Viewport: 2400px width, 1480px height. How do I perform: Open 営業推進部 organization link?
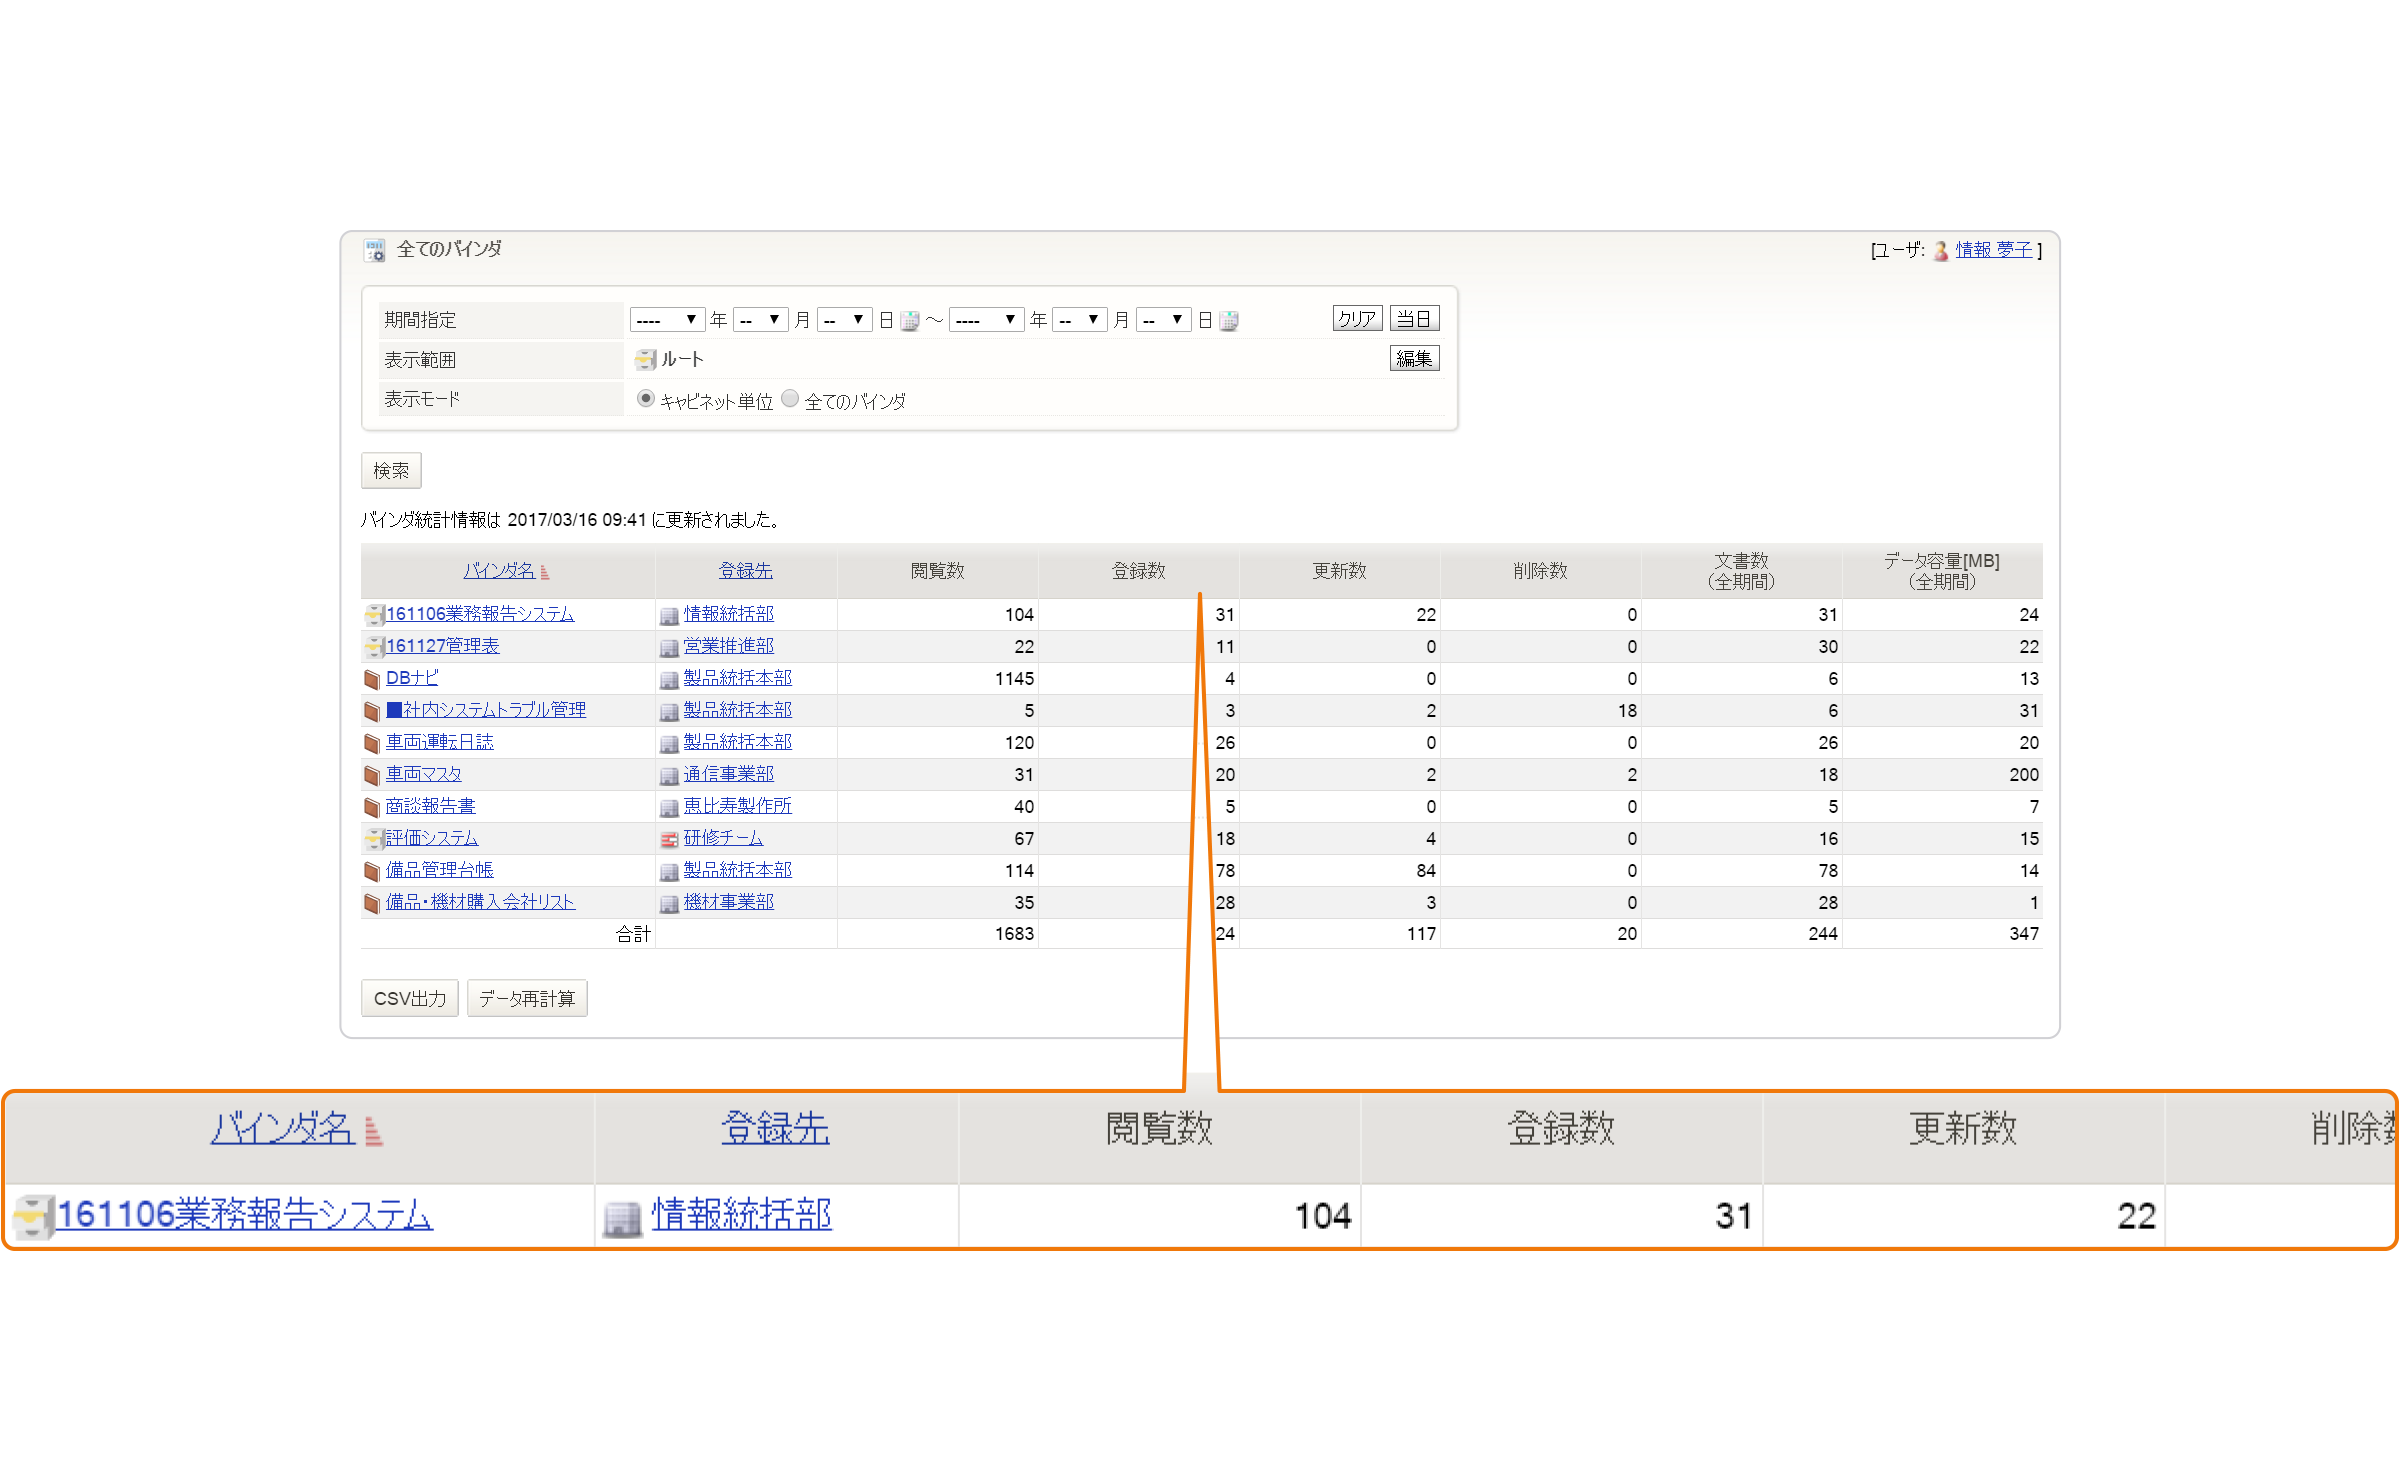[x=729, y=646]
